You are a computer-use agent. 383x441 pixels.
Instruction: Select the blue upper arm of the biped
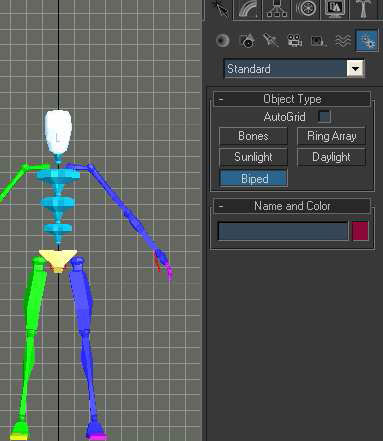click(108, 190)
